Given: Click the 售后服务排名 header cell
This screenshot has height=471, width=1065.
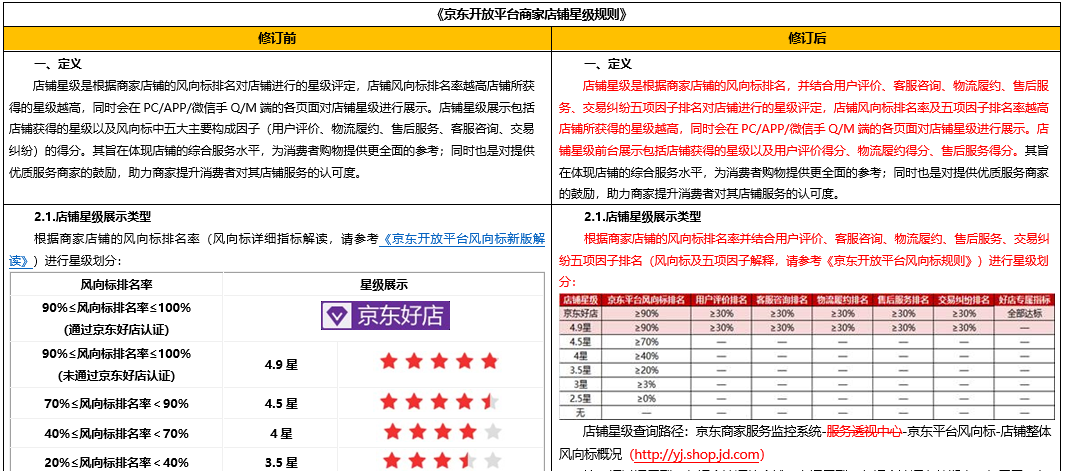Looking at the screenshot, I should pyautogui.click(x=903, y=300).
